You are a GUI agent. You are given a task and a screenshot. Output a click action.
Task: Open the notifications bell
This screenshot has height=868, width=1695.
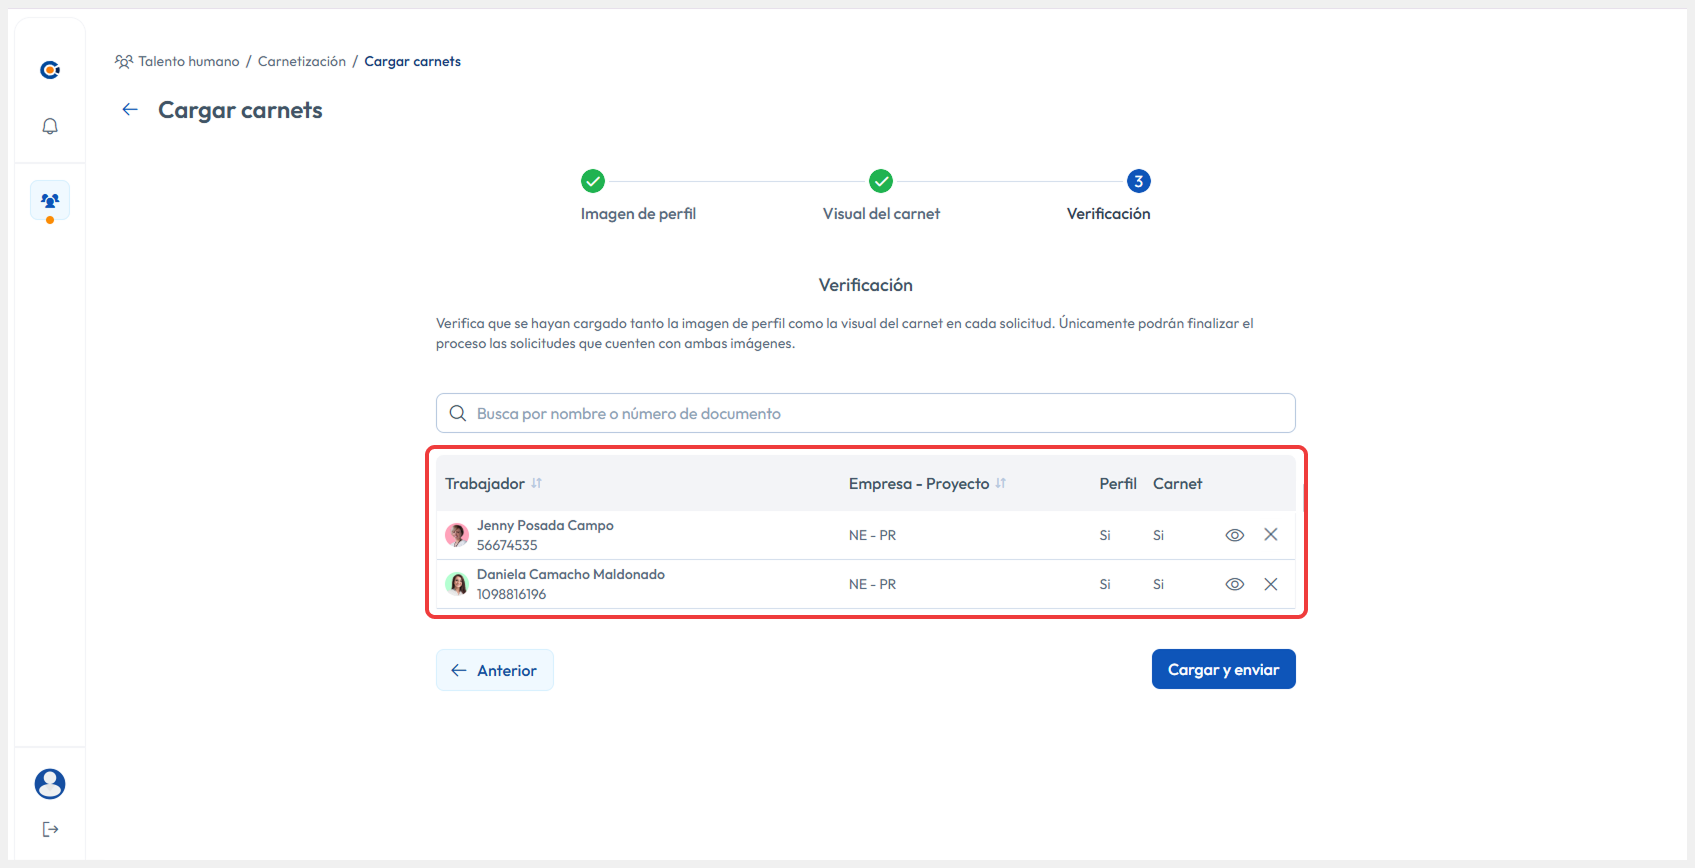pyautogui.click(x=50, y=126)
